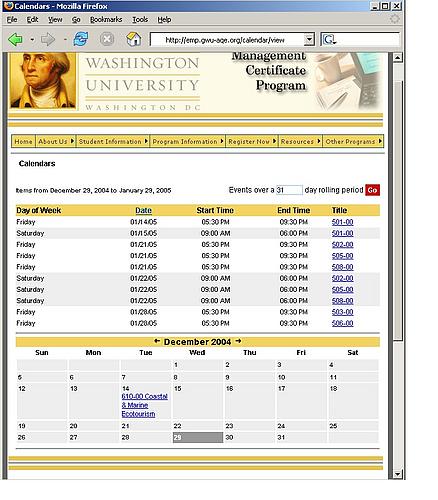Click the highlighted December 29 calendar cell
This screenshot has height=500, width=438.
(198, 437)
